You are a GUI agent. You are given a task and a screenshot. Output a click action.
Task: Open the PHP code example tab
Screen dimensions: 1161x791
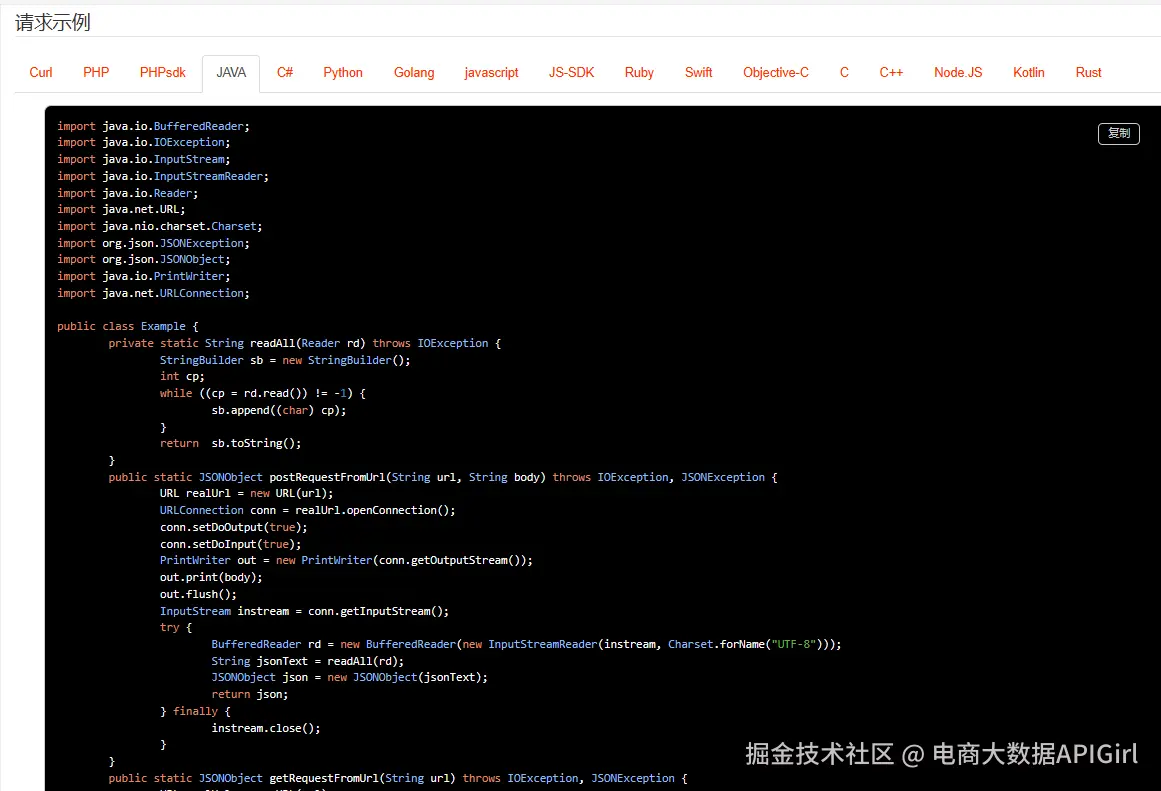[96, 73]
